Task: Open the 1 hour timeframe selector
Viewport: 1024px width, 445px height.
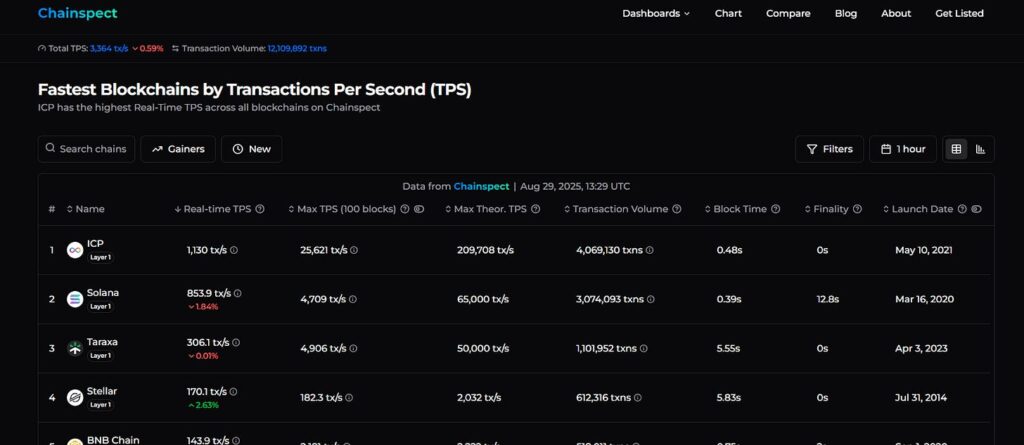Action: (903, 149)
